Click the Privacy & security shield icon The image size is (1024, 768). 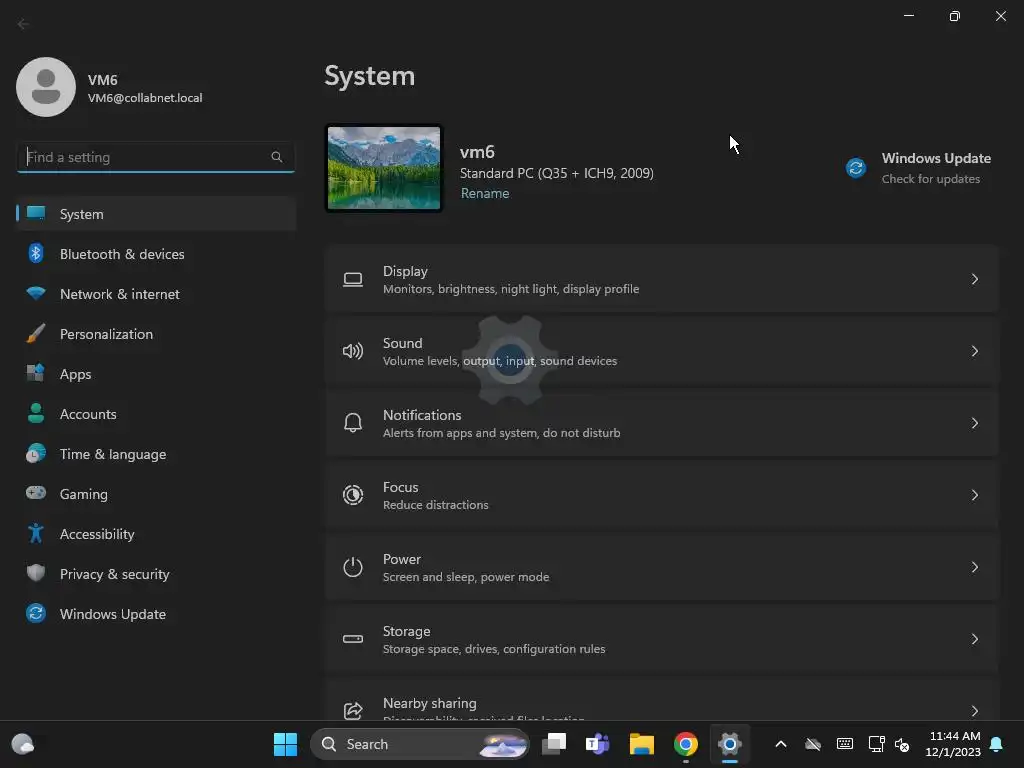click(36, 573)
